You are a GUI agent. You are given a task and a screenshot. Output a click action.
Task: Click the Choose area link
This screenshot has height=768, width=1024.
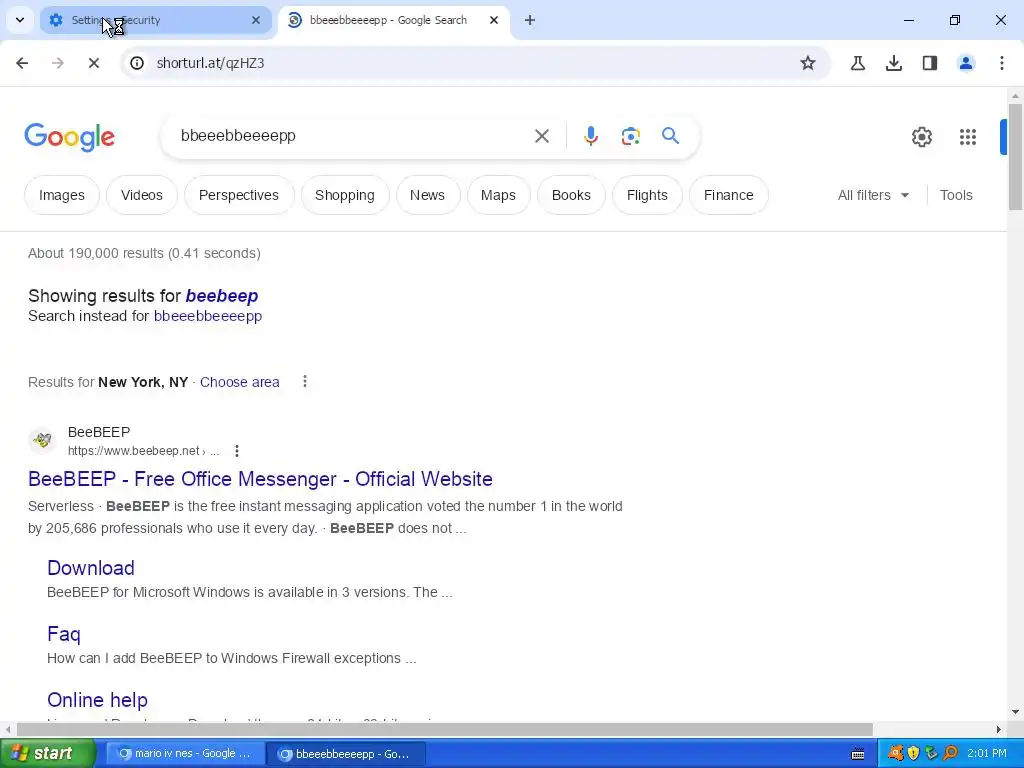[240, 382]
